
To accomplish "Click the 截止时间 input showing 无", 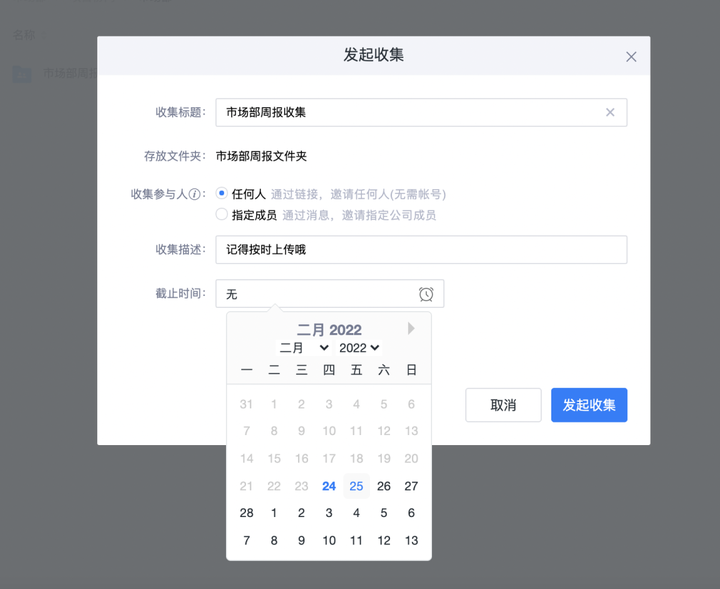I will coord(330,294).
